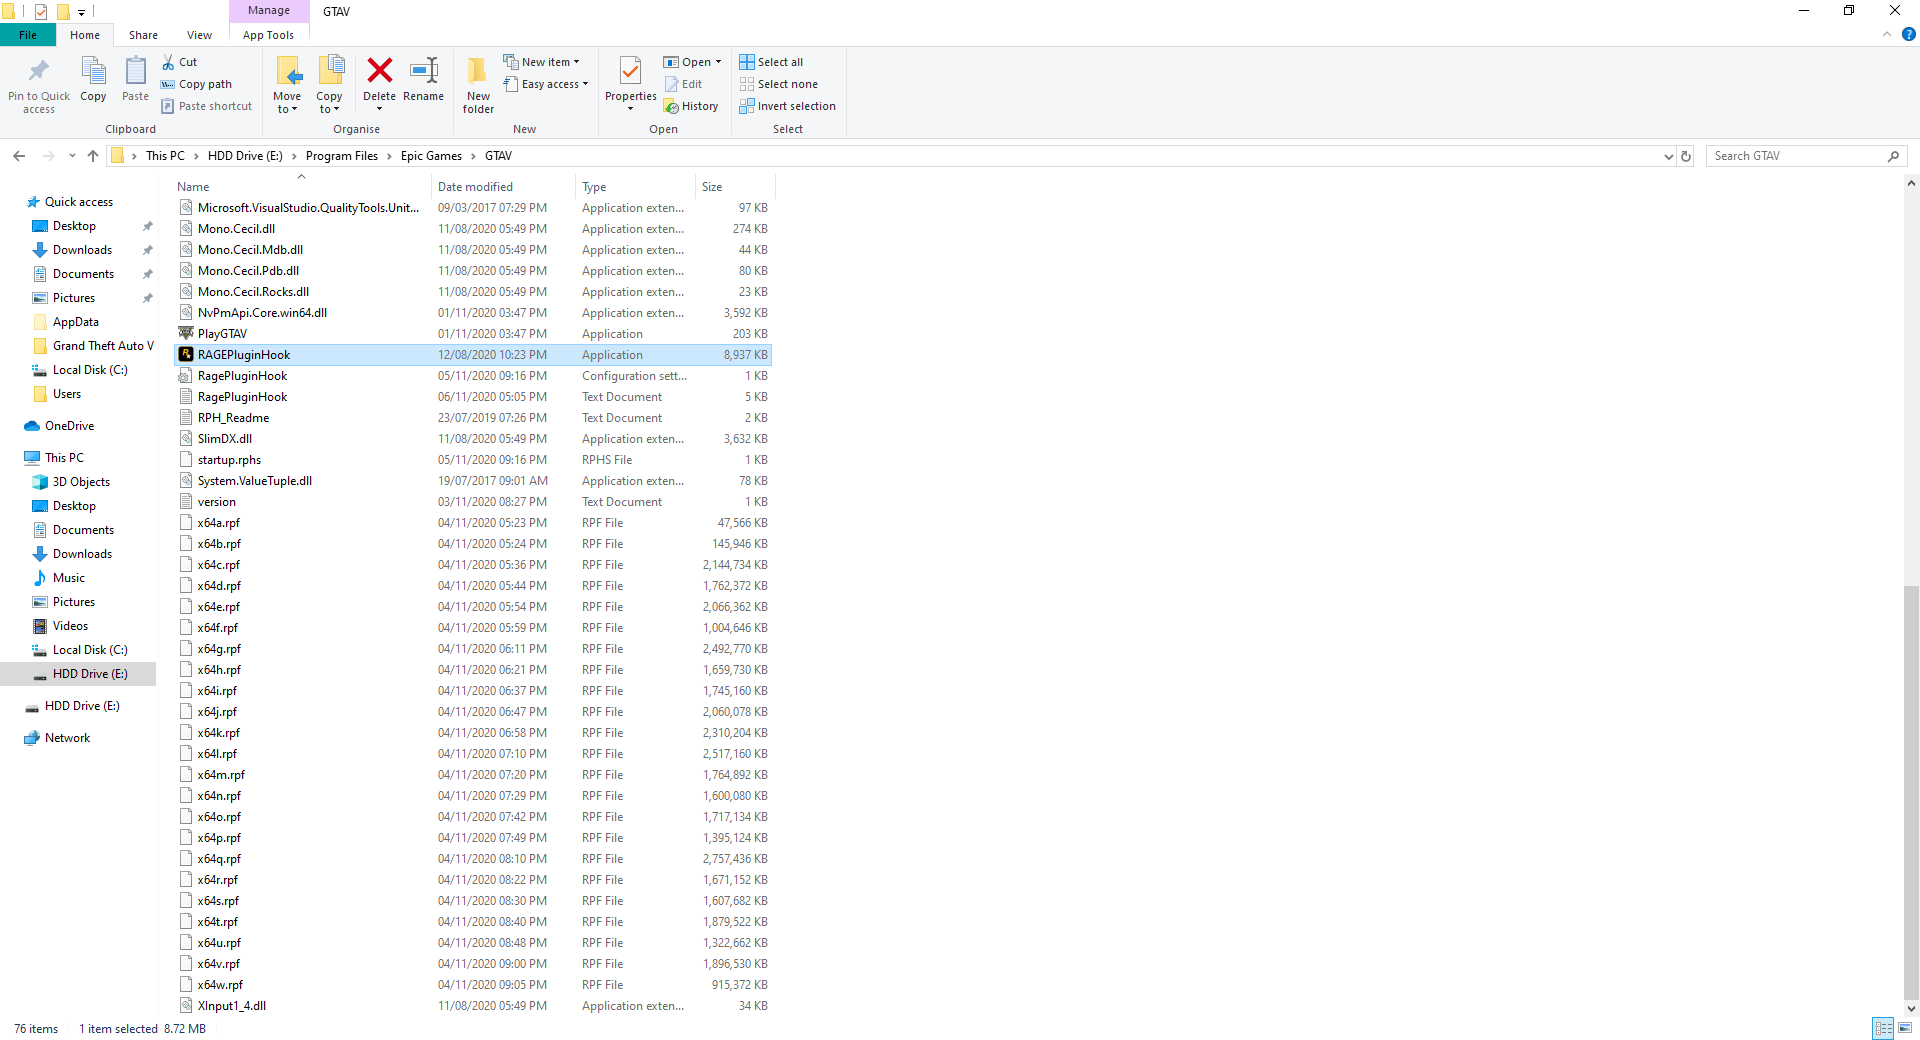Click This PC in the address path
This screenshot has height=1040, width=1920.
(165, 156)
